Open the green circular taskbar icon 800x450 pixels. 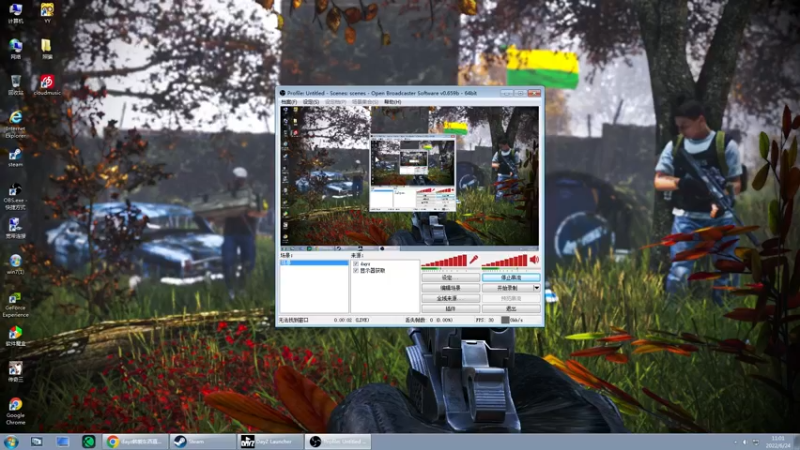coord(89,442)
